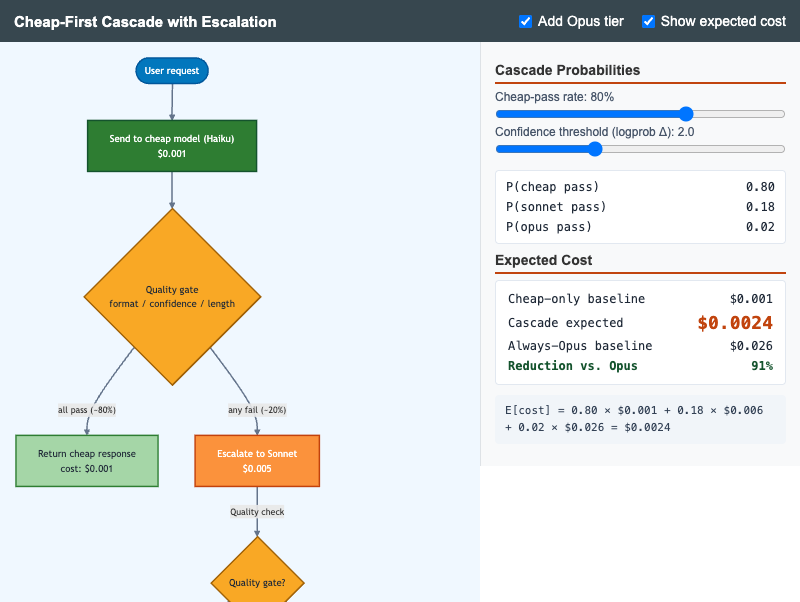Click the Cascade expected $0.0024 value
The height and width of the screenshot is (602, 800).
[735, 323]
